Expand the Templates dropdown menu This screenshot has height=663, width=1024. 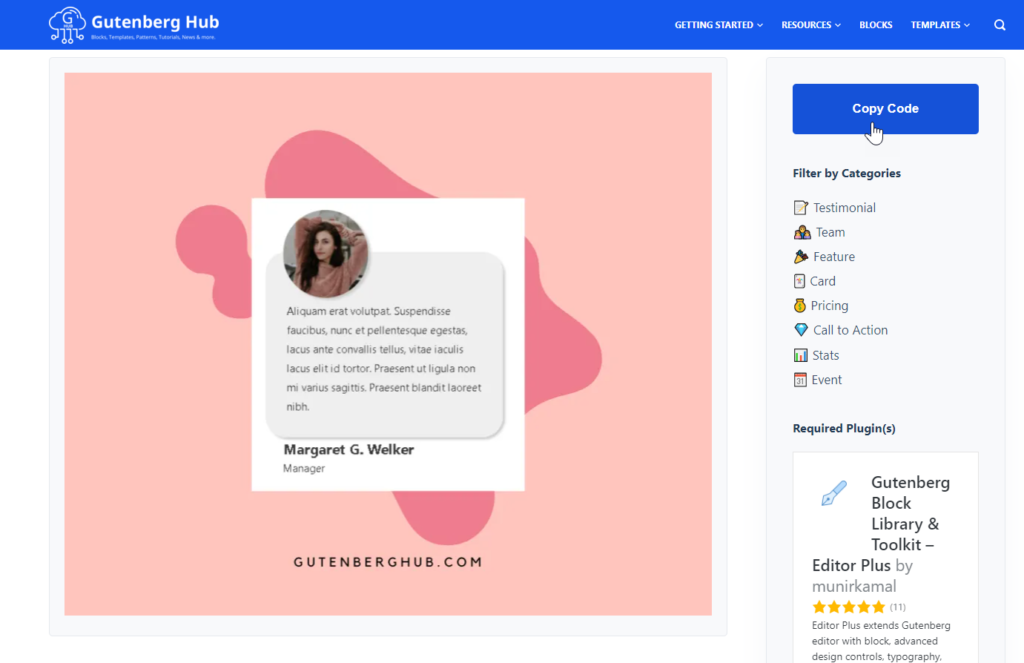(x=939, y=25)
